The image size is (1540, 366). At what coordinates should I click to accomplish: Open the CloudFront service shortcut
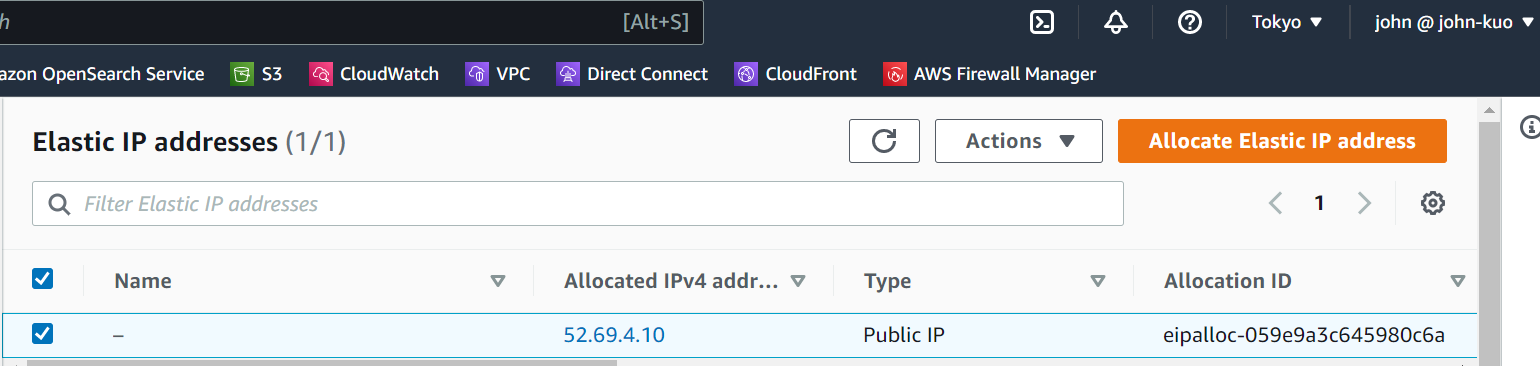(x=796, y=74)
